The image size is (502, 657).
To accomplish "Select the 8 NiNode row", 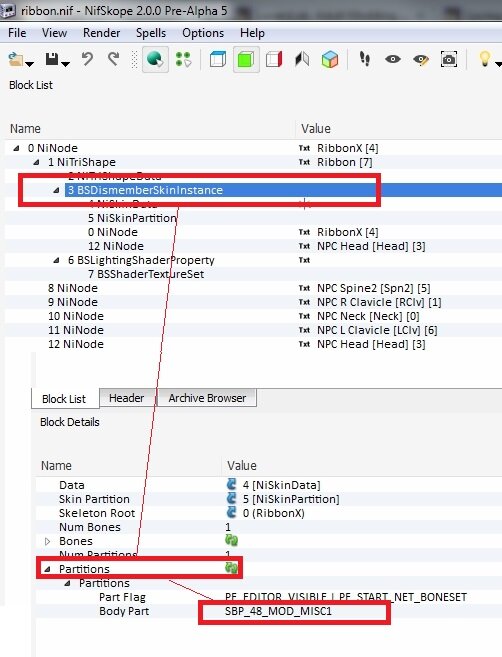I will click(73, 288).
